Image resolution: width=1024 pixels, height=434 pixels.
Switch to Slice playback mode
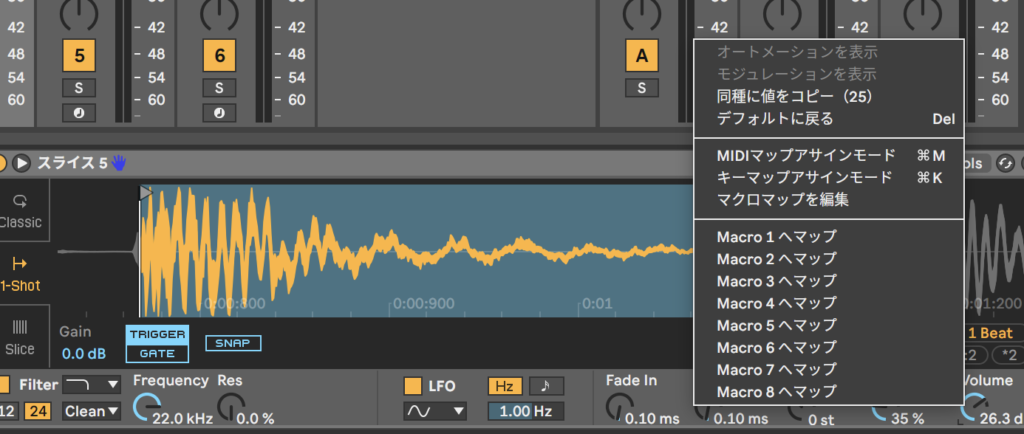coord(20,336)
